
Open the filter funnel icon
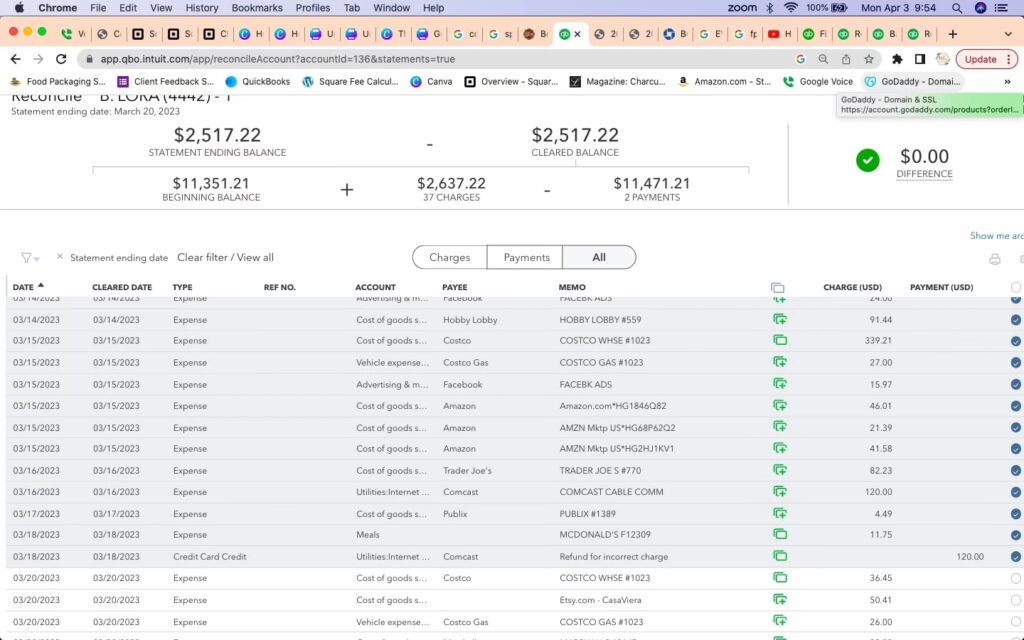pyautogui.click(x=27, y=258)
